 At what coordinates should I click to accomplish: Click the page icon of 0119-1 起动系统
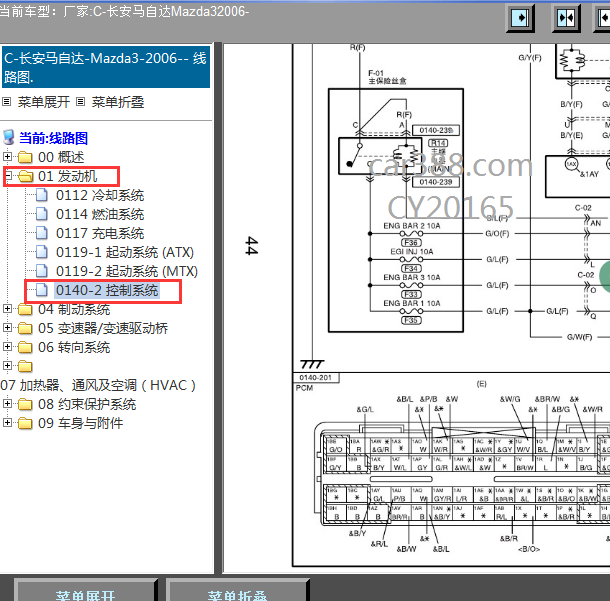pyautogui.click(x=42, y=252)
